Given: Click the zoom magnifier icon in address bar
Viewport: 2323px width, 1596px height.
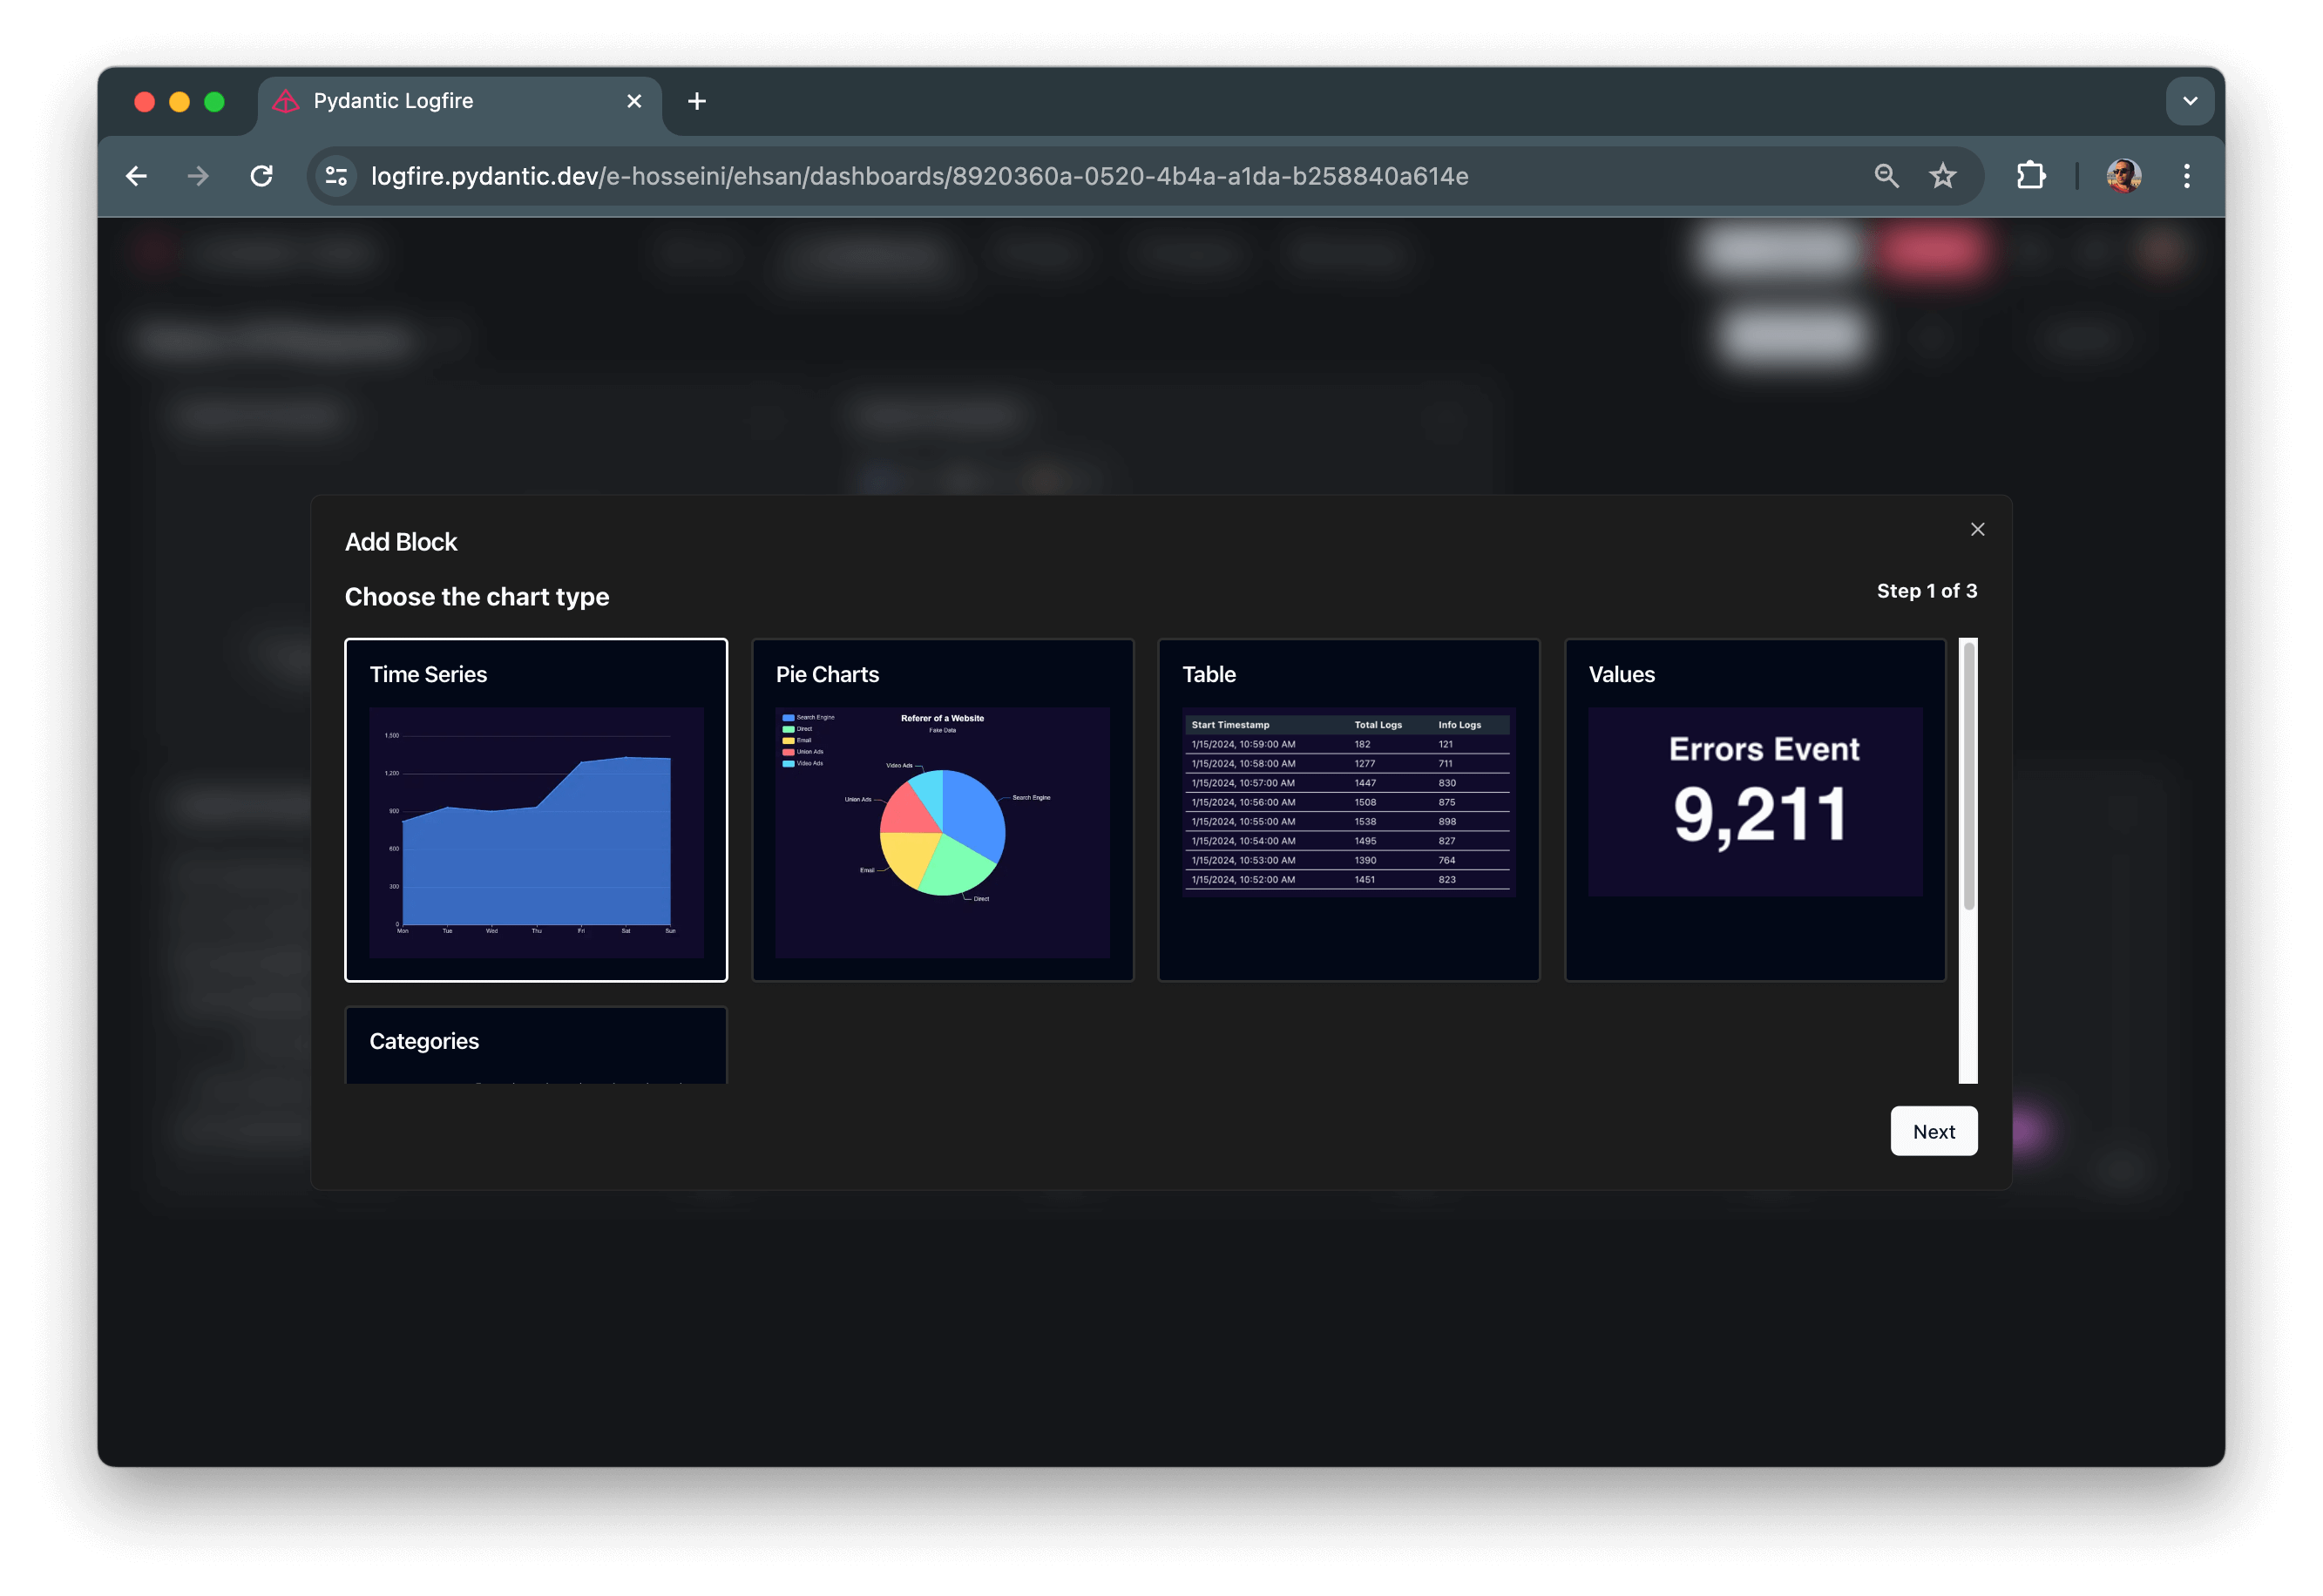Looking at the screenshot, I should [x=1886, y=176].
